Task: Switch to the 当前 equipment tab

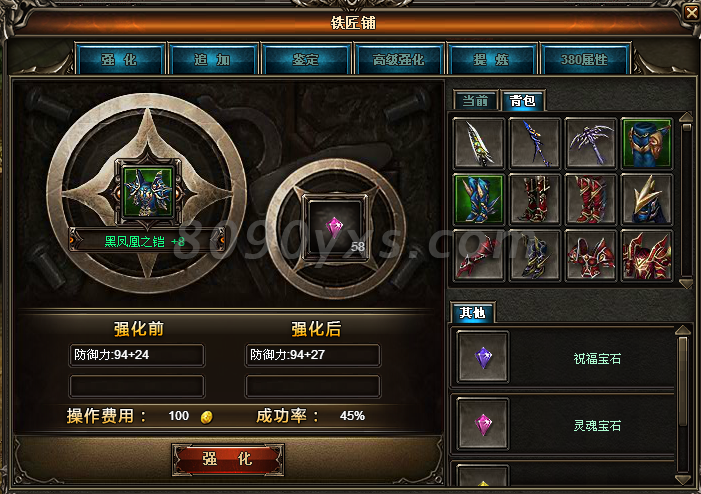Action: 475,100
